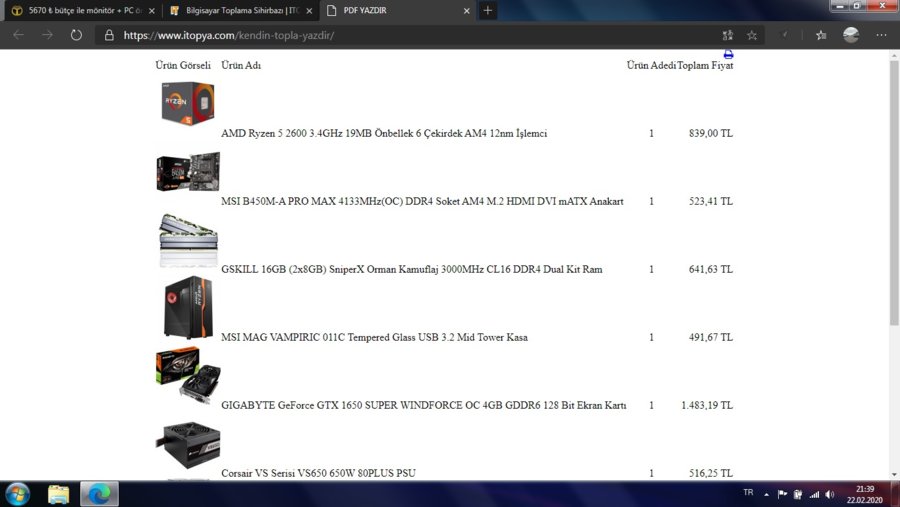Switch to the 5670 ₺ bütçe tab
This screenshot has width=900, height=507.
[80, 10]
